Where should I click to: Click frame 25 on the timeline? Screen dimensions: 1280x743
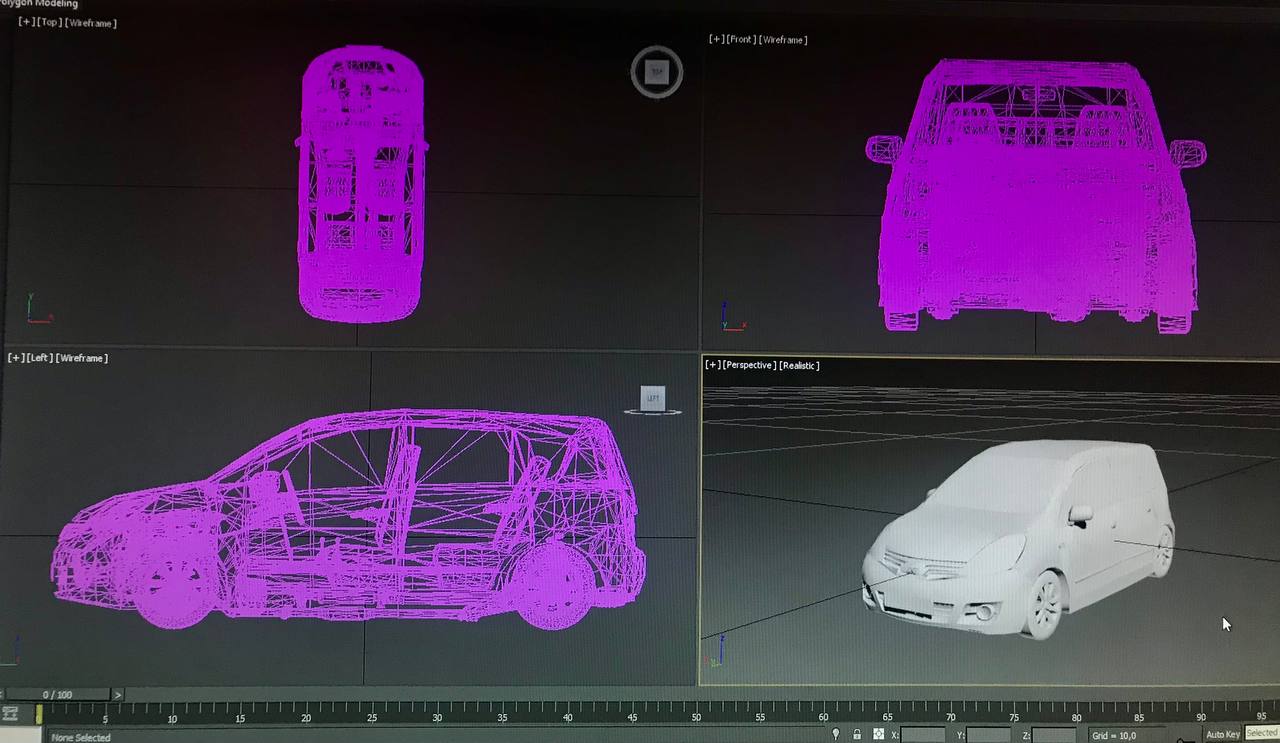(x=371, y=717)
